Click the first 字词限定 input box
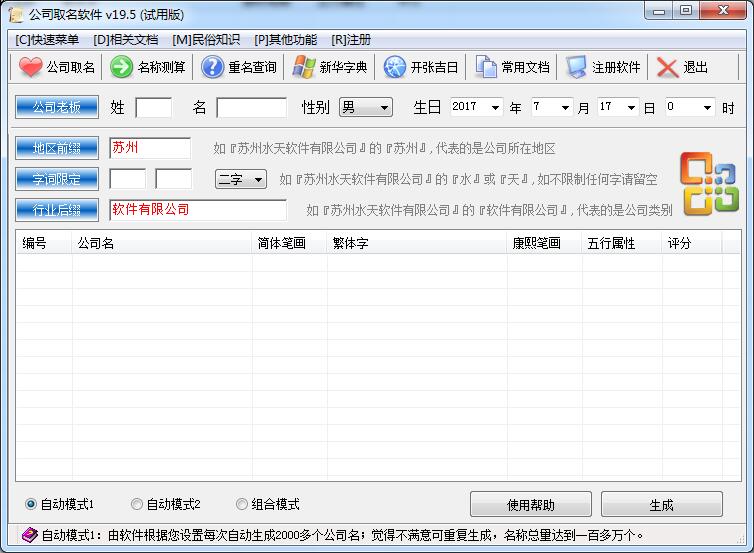Viewport: 754px width, 553px height. pos(127,179)
